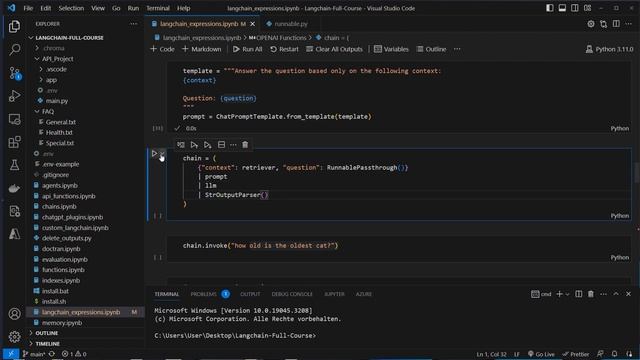Image resolution: width=640 pixels, height=360 pixels.
Task: Add a new Markdown cell
Action: 202,49
